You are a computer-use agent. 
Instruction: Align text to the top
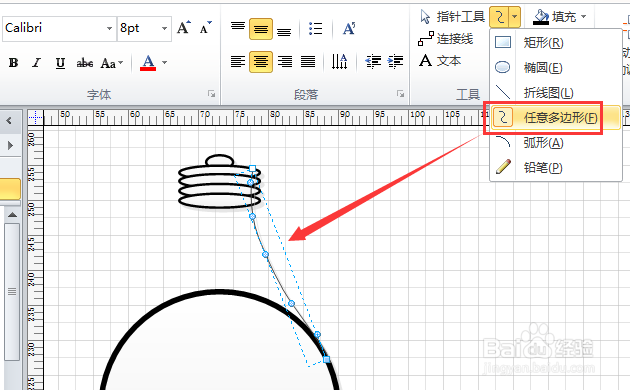click(238, 28)
